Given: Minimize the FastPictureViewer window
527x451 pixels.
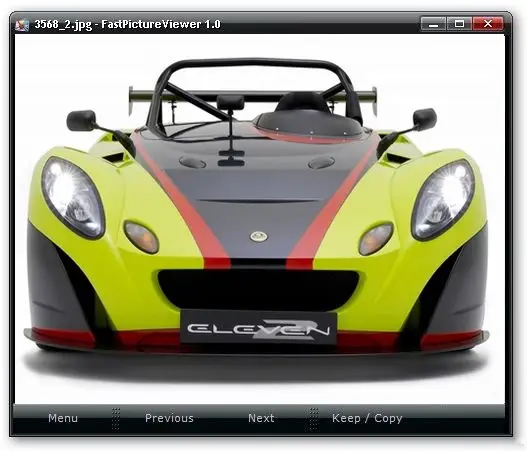Looking at the screenshot, I should [x=433, y=24].
